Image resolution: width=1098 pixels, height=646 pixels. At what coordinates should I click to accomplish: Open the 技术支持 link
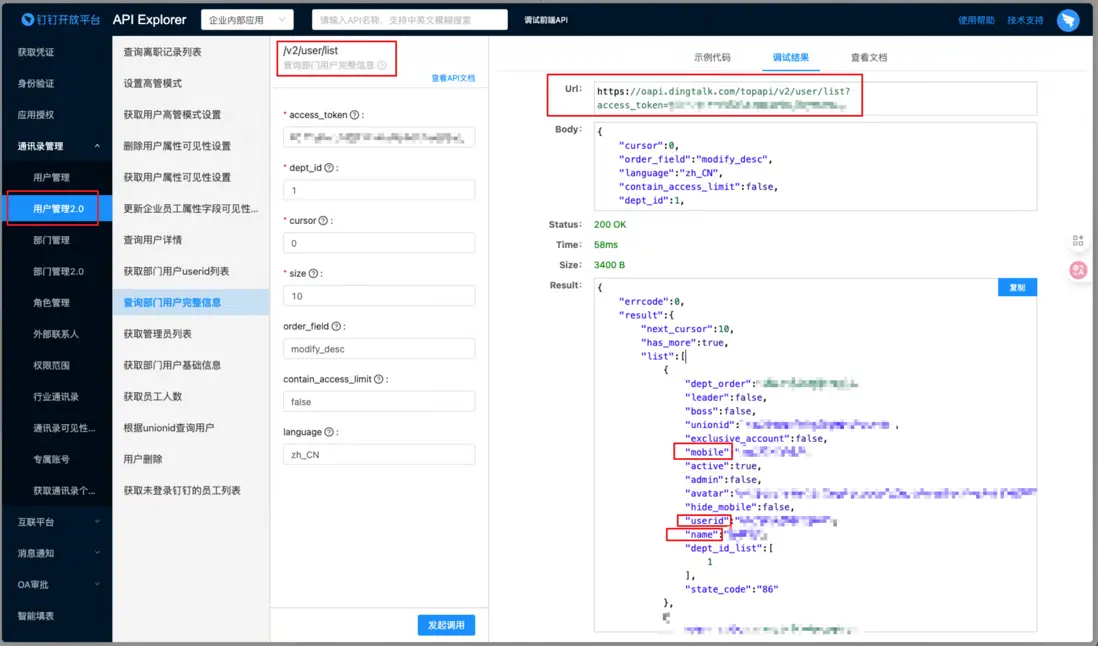1025,20
